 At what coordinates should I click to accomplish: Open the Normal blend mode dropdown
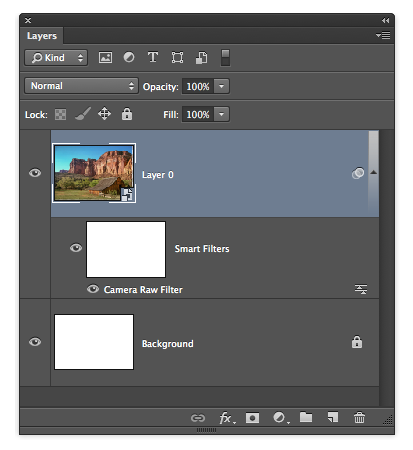tap(81, 86)
